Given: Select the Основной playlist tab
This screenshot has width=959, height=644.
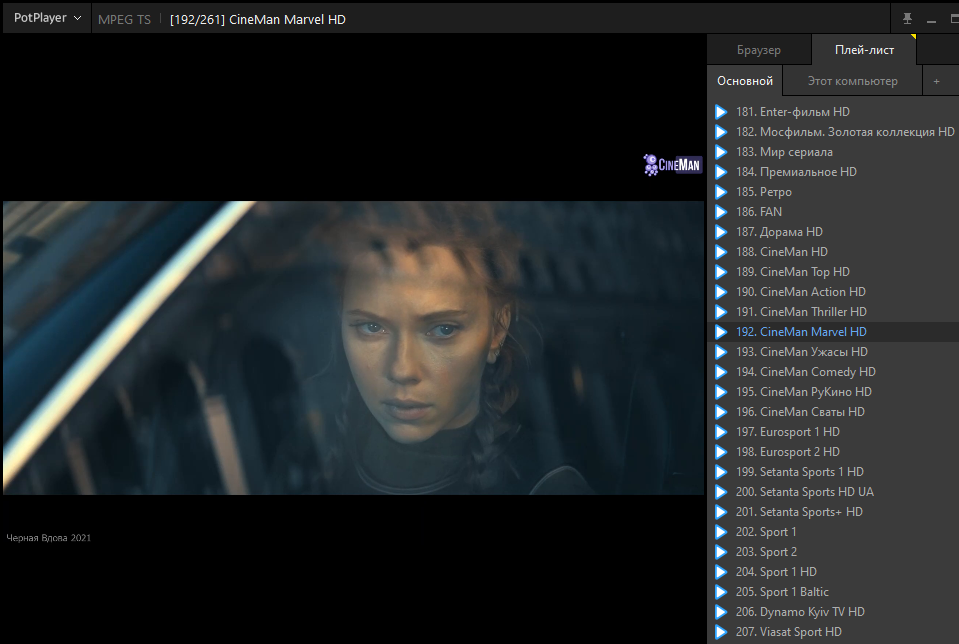Looking at the screenshot, I should [744, 81].
